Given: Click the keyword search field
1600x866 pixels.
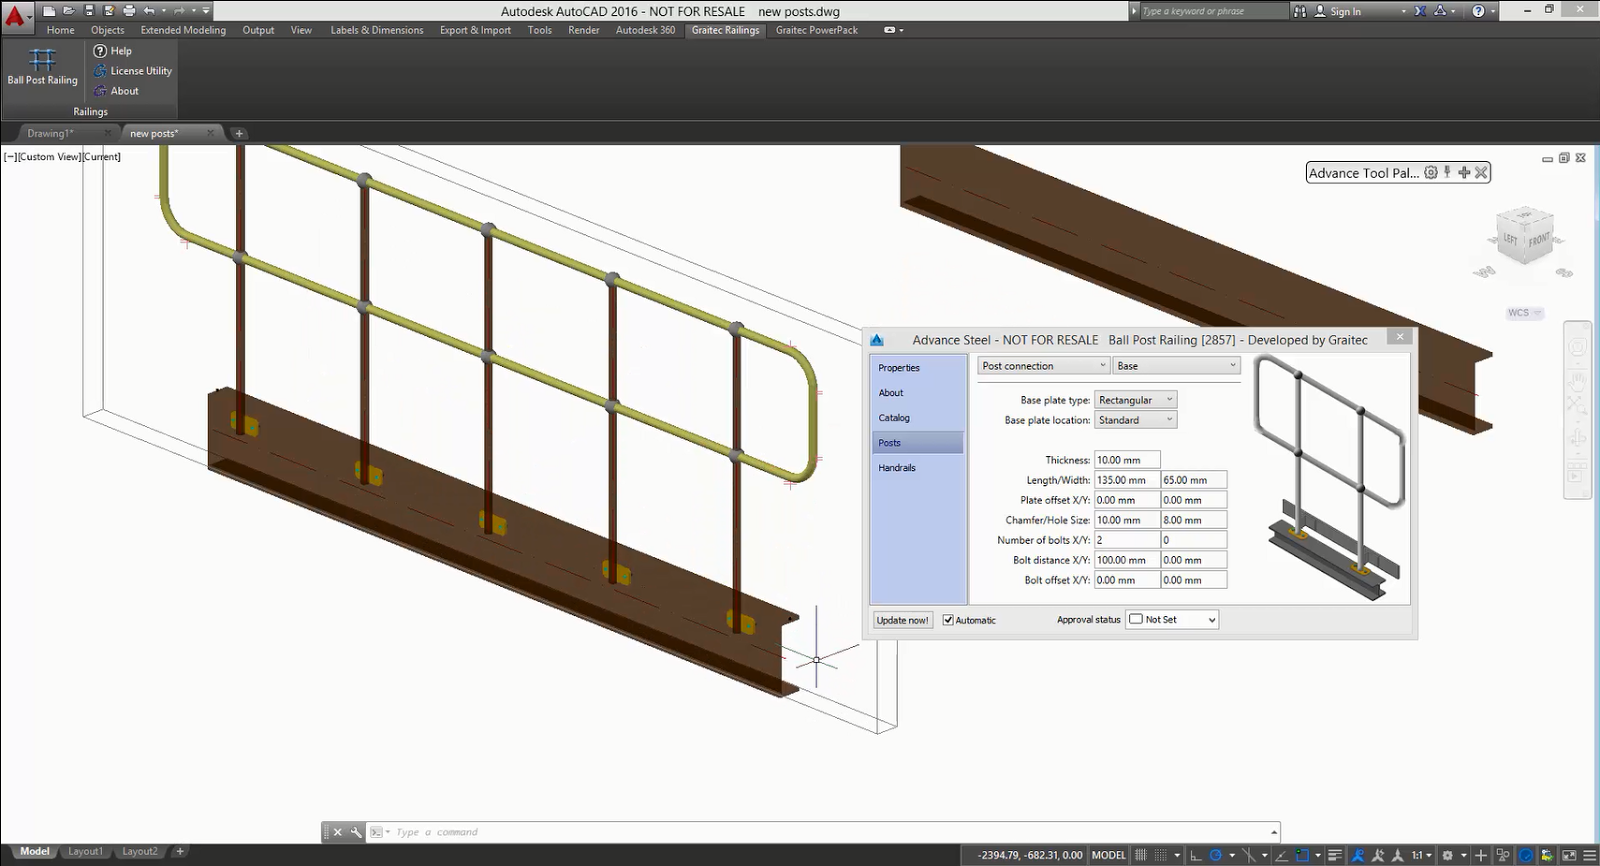Looking at the screenshot, I should click(x=1213, y=11).
